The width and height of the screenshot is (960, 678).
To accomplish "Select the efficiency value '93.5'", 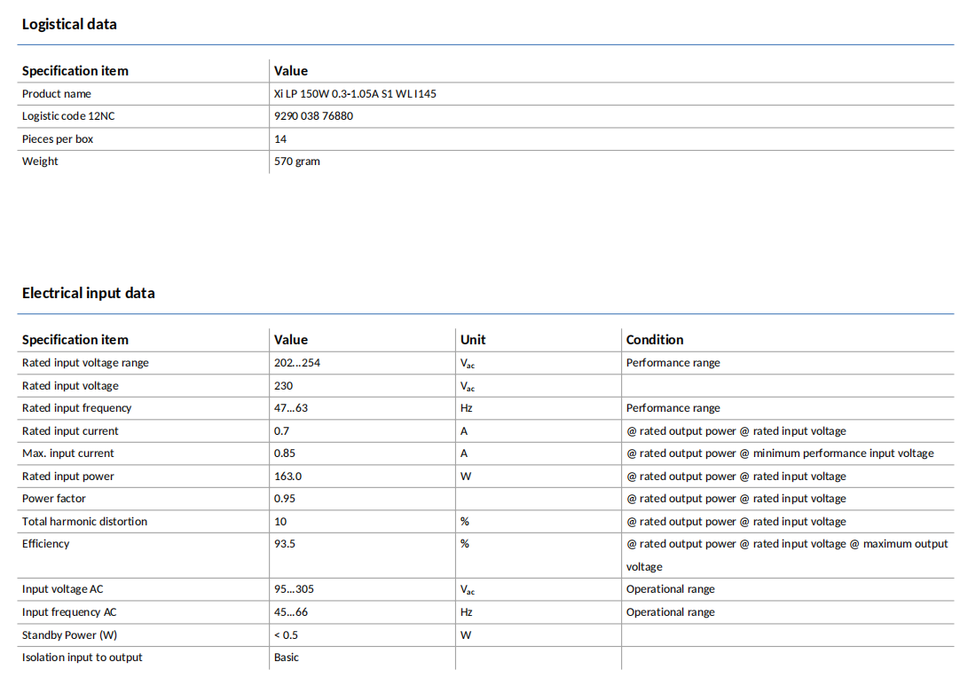I will (285, 544).
